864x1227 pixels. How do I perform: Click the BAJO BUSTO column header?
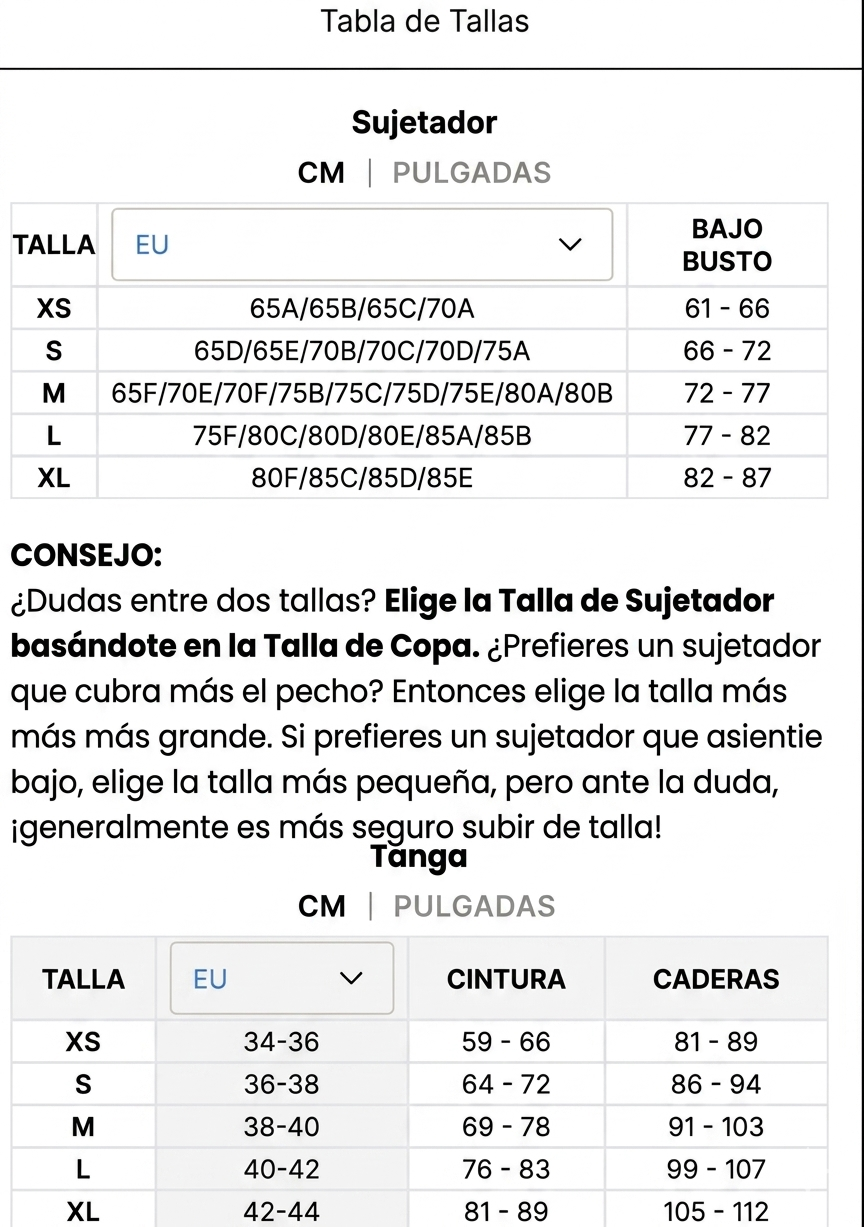click(727, 245)
